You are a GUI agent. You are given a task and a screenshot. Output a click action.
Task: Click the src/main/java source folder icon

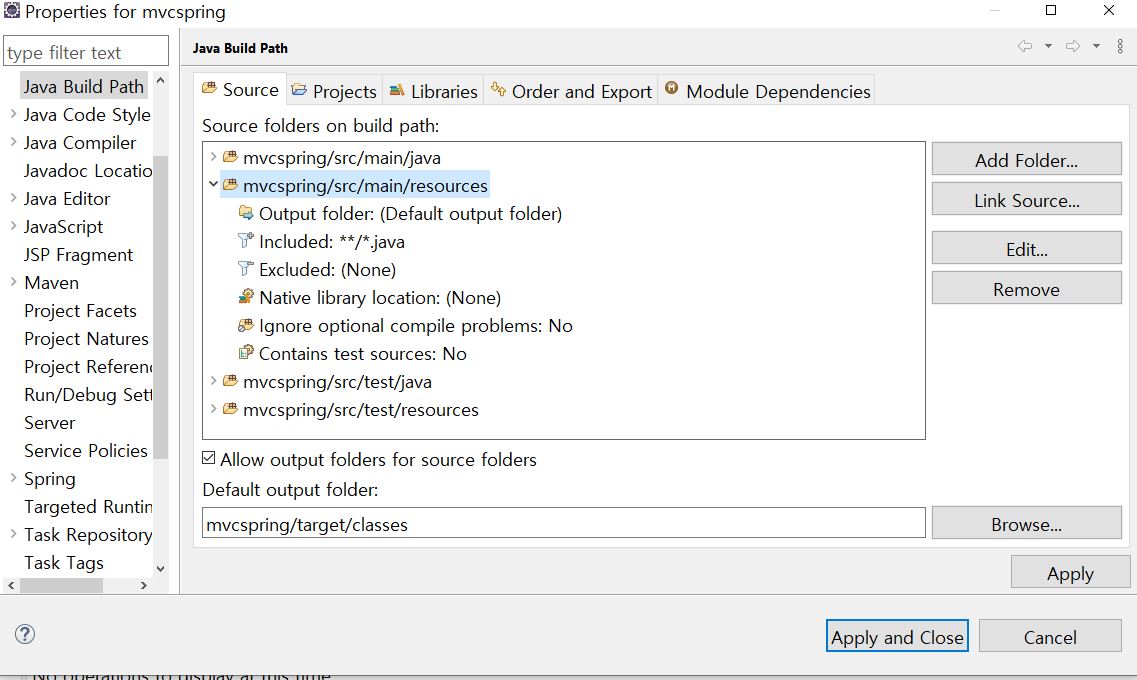point(230,157)
